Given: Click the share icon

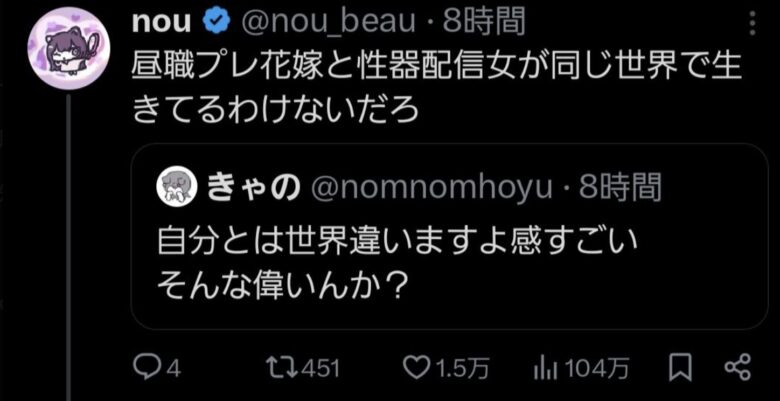Looking at the screenshot, I should [736, 369].
